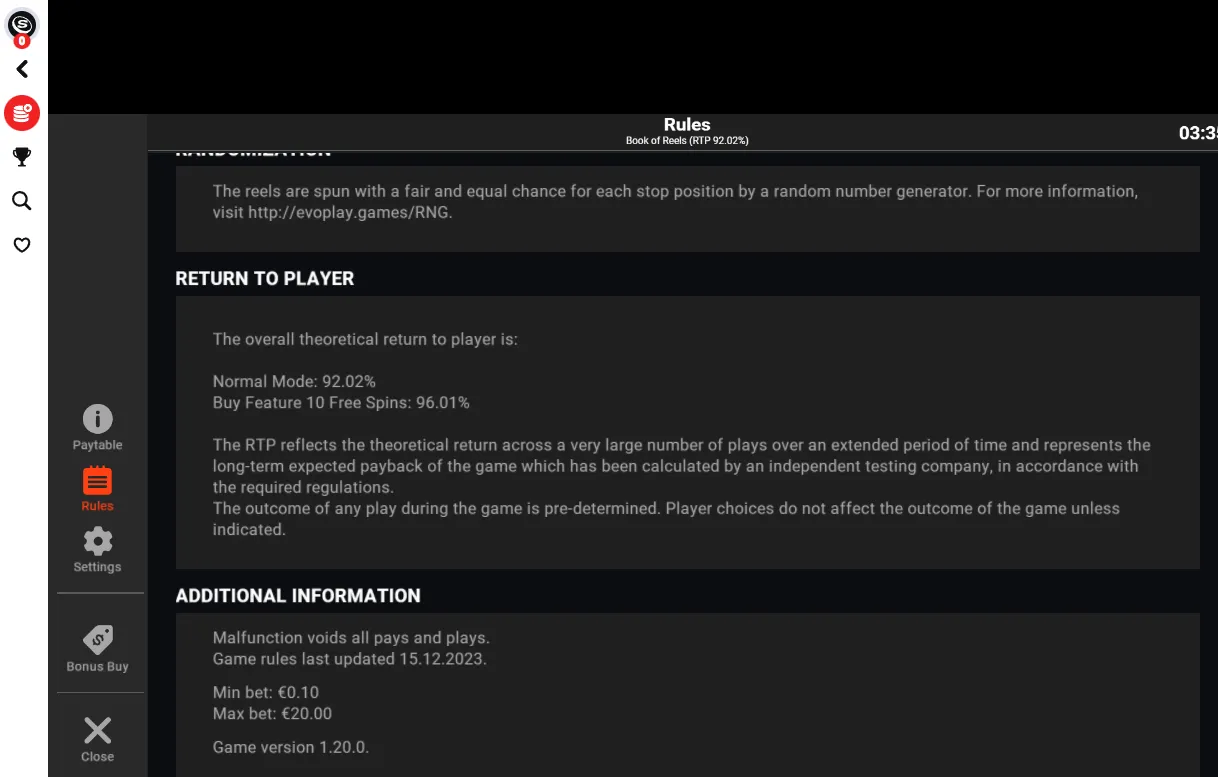Click the Return to Player heading
This screenshot has height=777, width=1218.
tap(265, 279)
